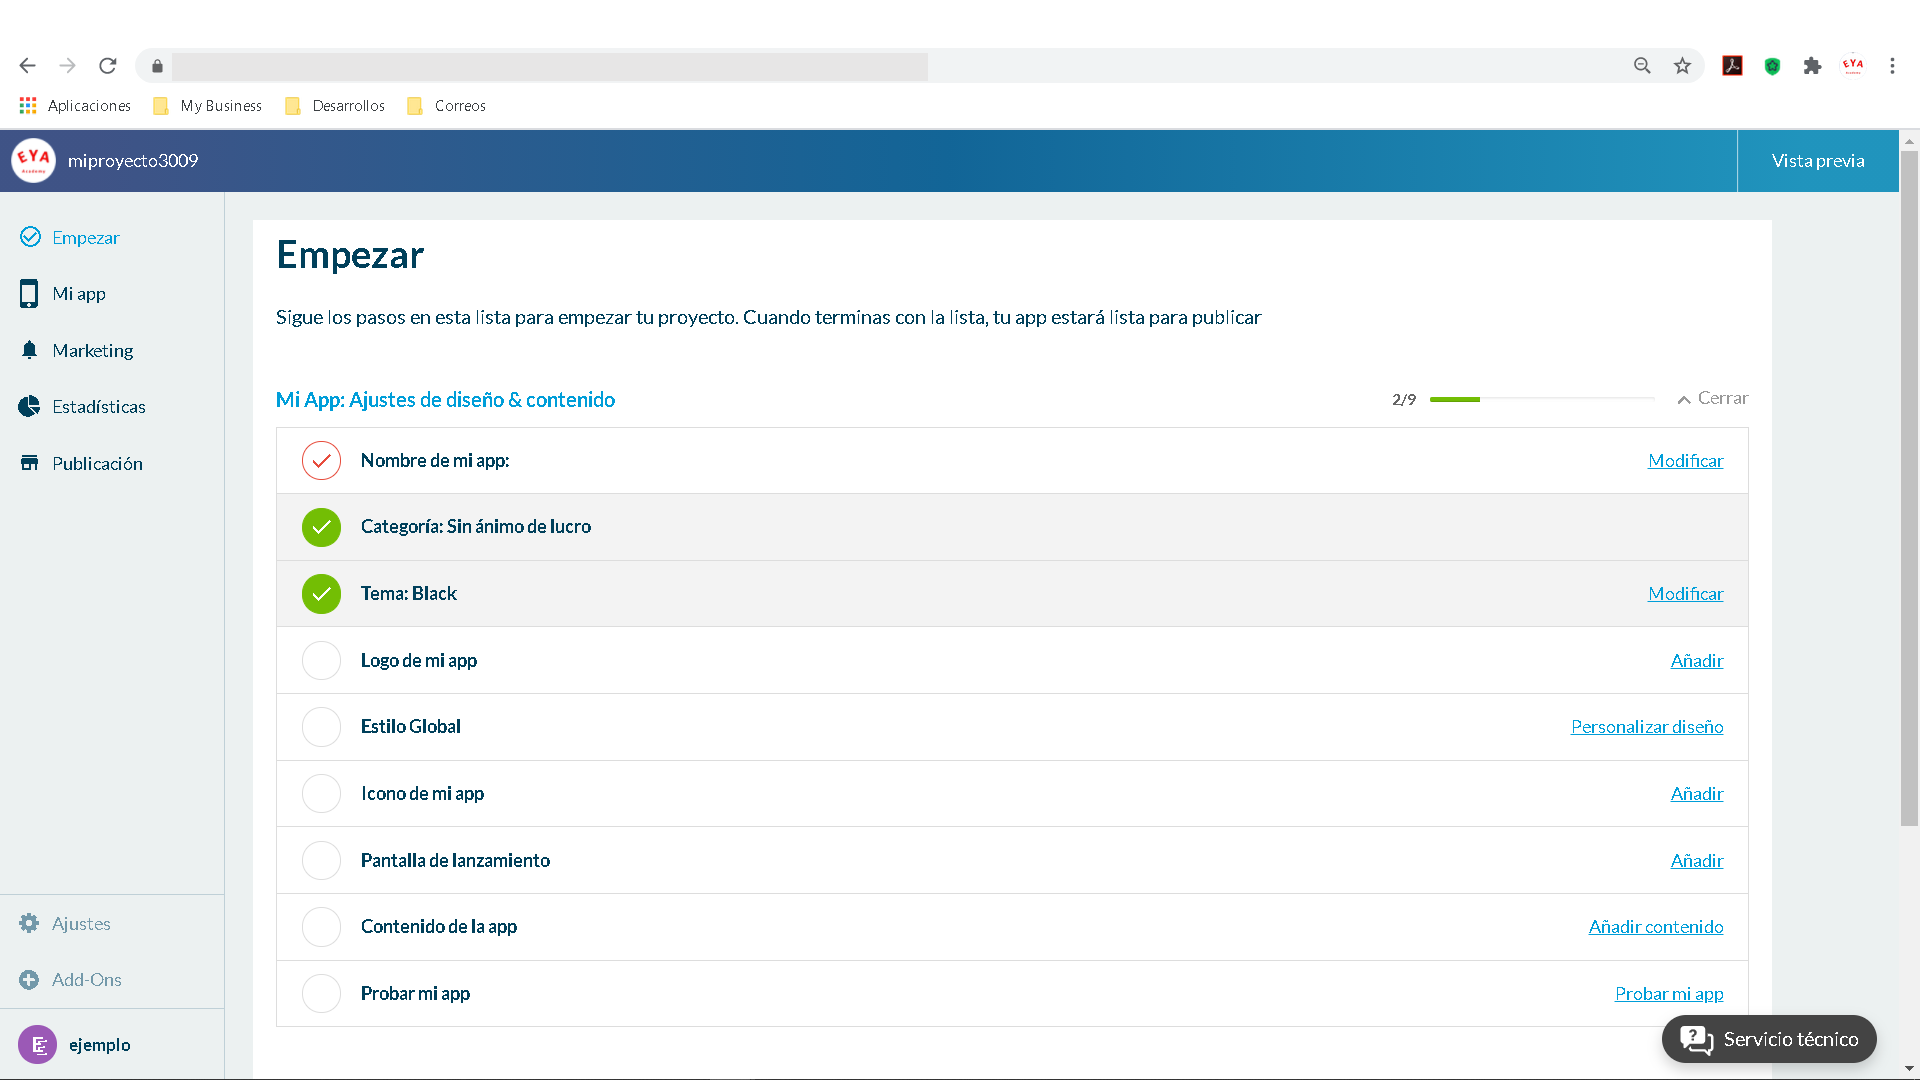Viewport: 1920px width, 1080px height.
Task: Click Añadir for Logo de mi app
Action: point(1697,660)
